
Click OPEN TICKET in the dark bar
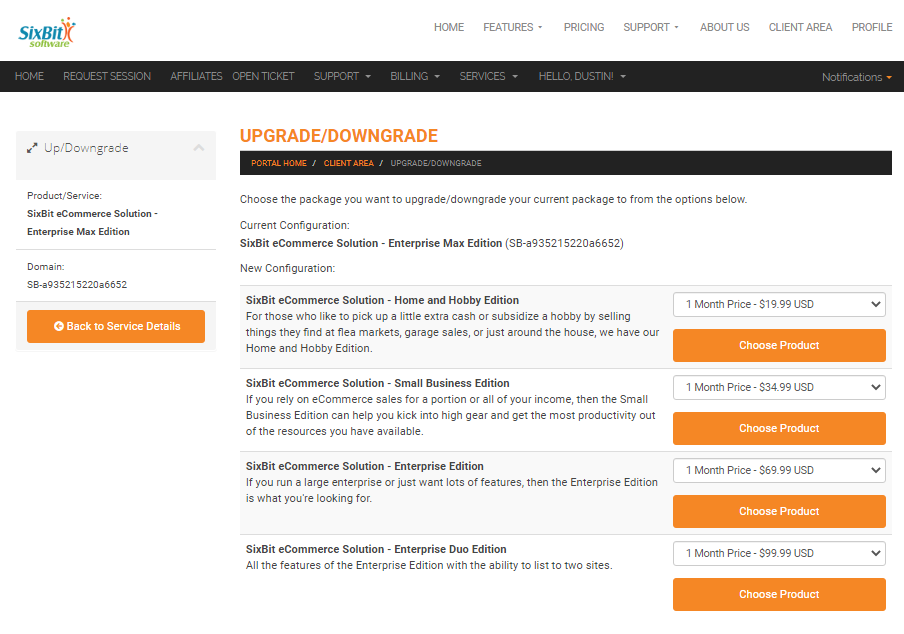263,76
